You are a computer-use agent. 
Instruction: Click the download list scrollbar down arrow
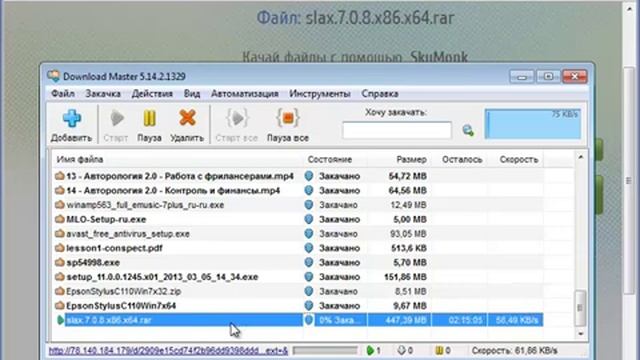tap(580, 334)
